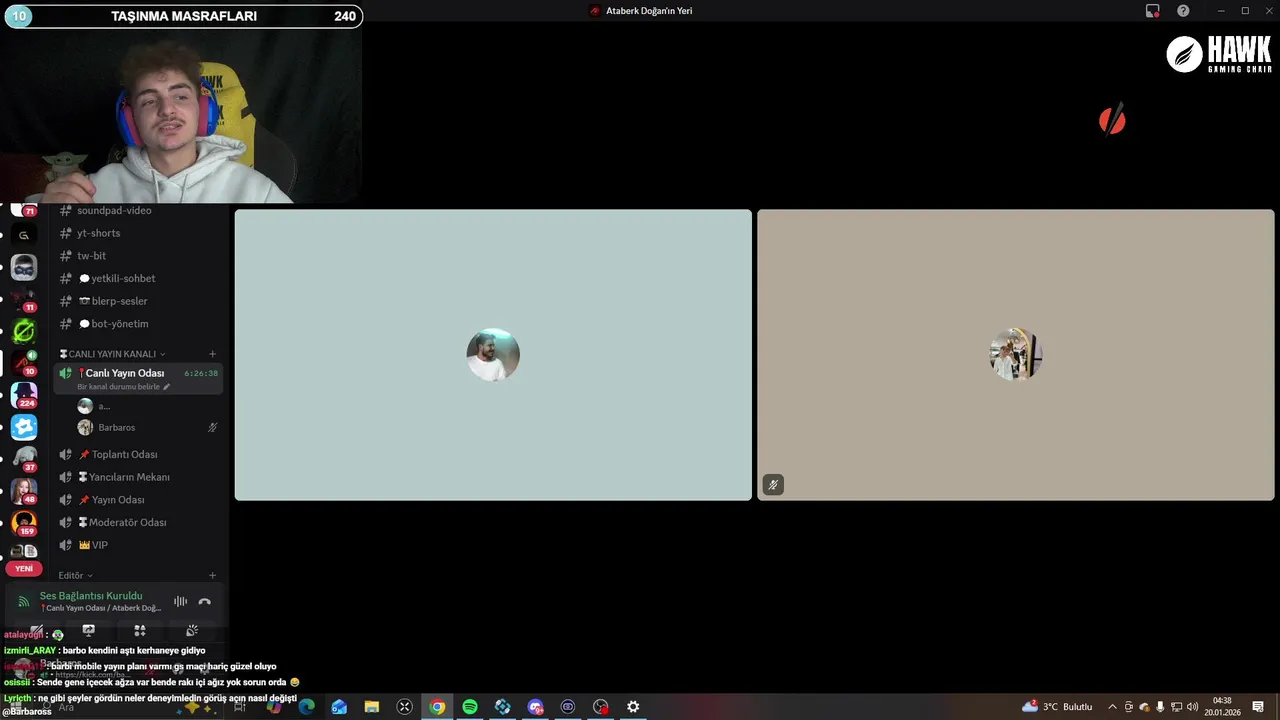The image size is (1280, 720).
Task: Click muted mic indicator on right tile
Action: tap(773, 485)
